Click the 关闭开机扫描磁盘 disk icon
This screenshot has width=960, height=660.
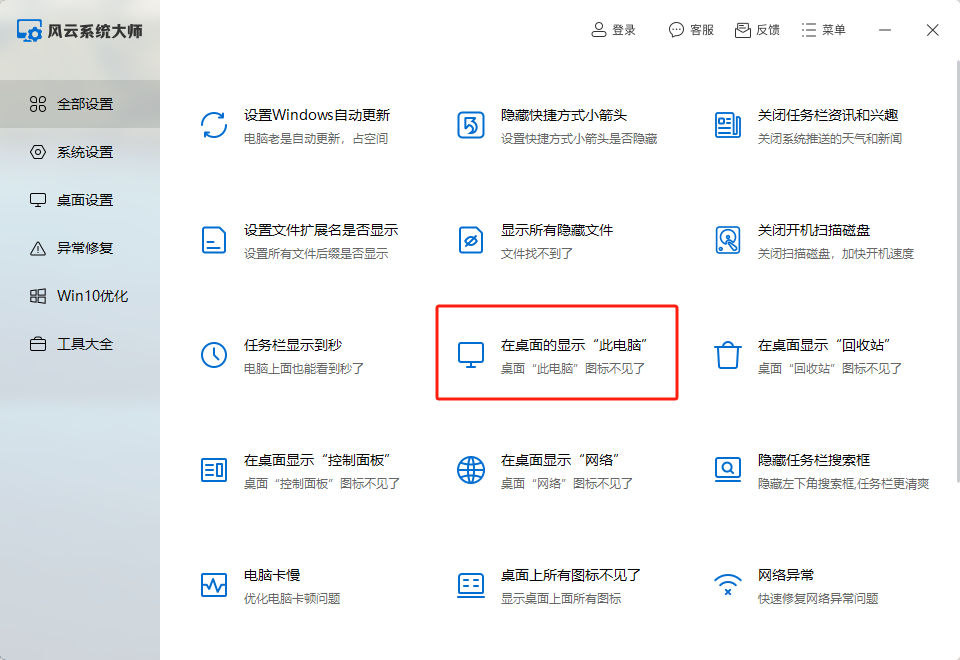click(727, 240)
